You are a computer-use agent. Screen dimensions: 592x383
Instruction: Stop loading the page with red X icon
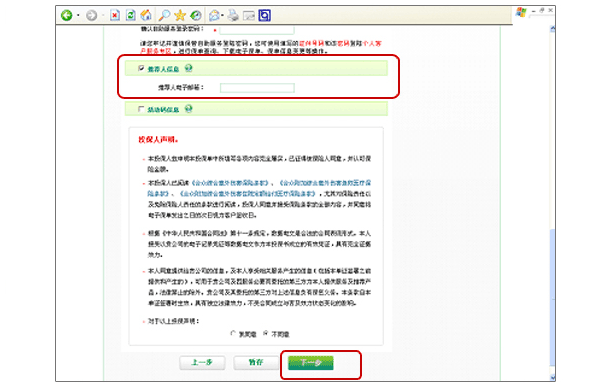pos(115,15)
